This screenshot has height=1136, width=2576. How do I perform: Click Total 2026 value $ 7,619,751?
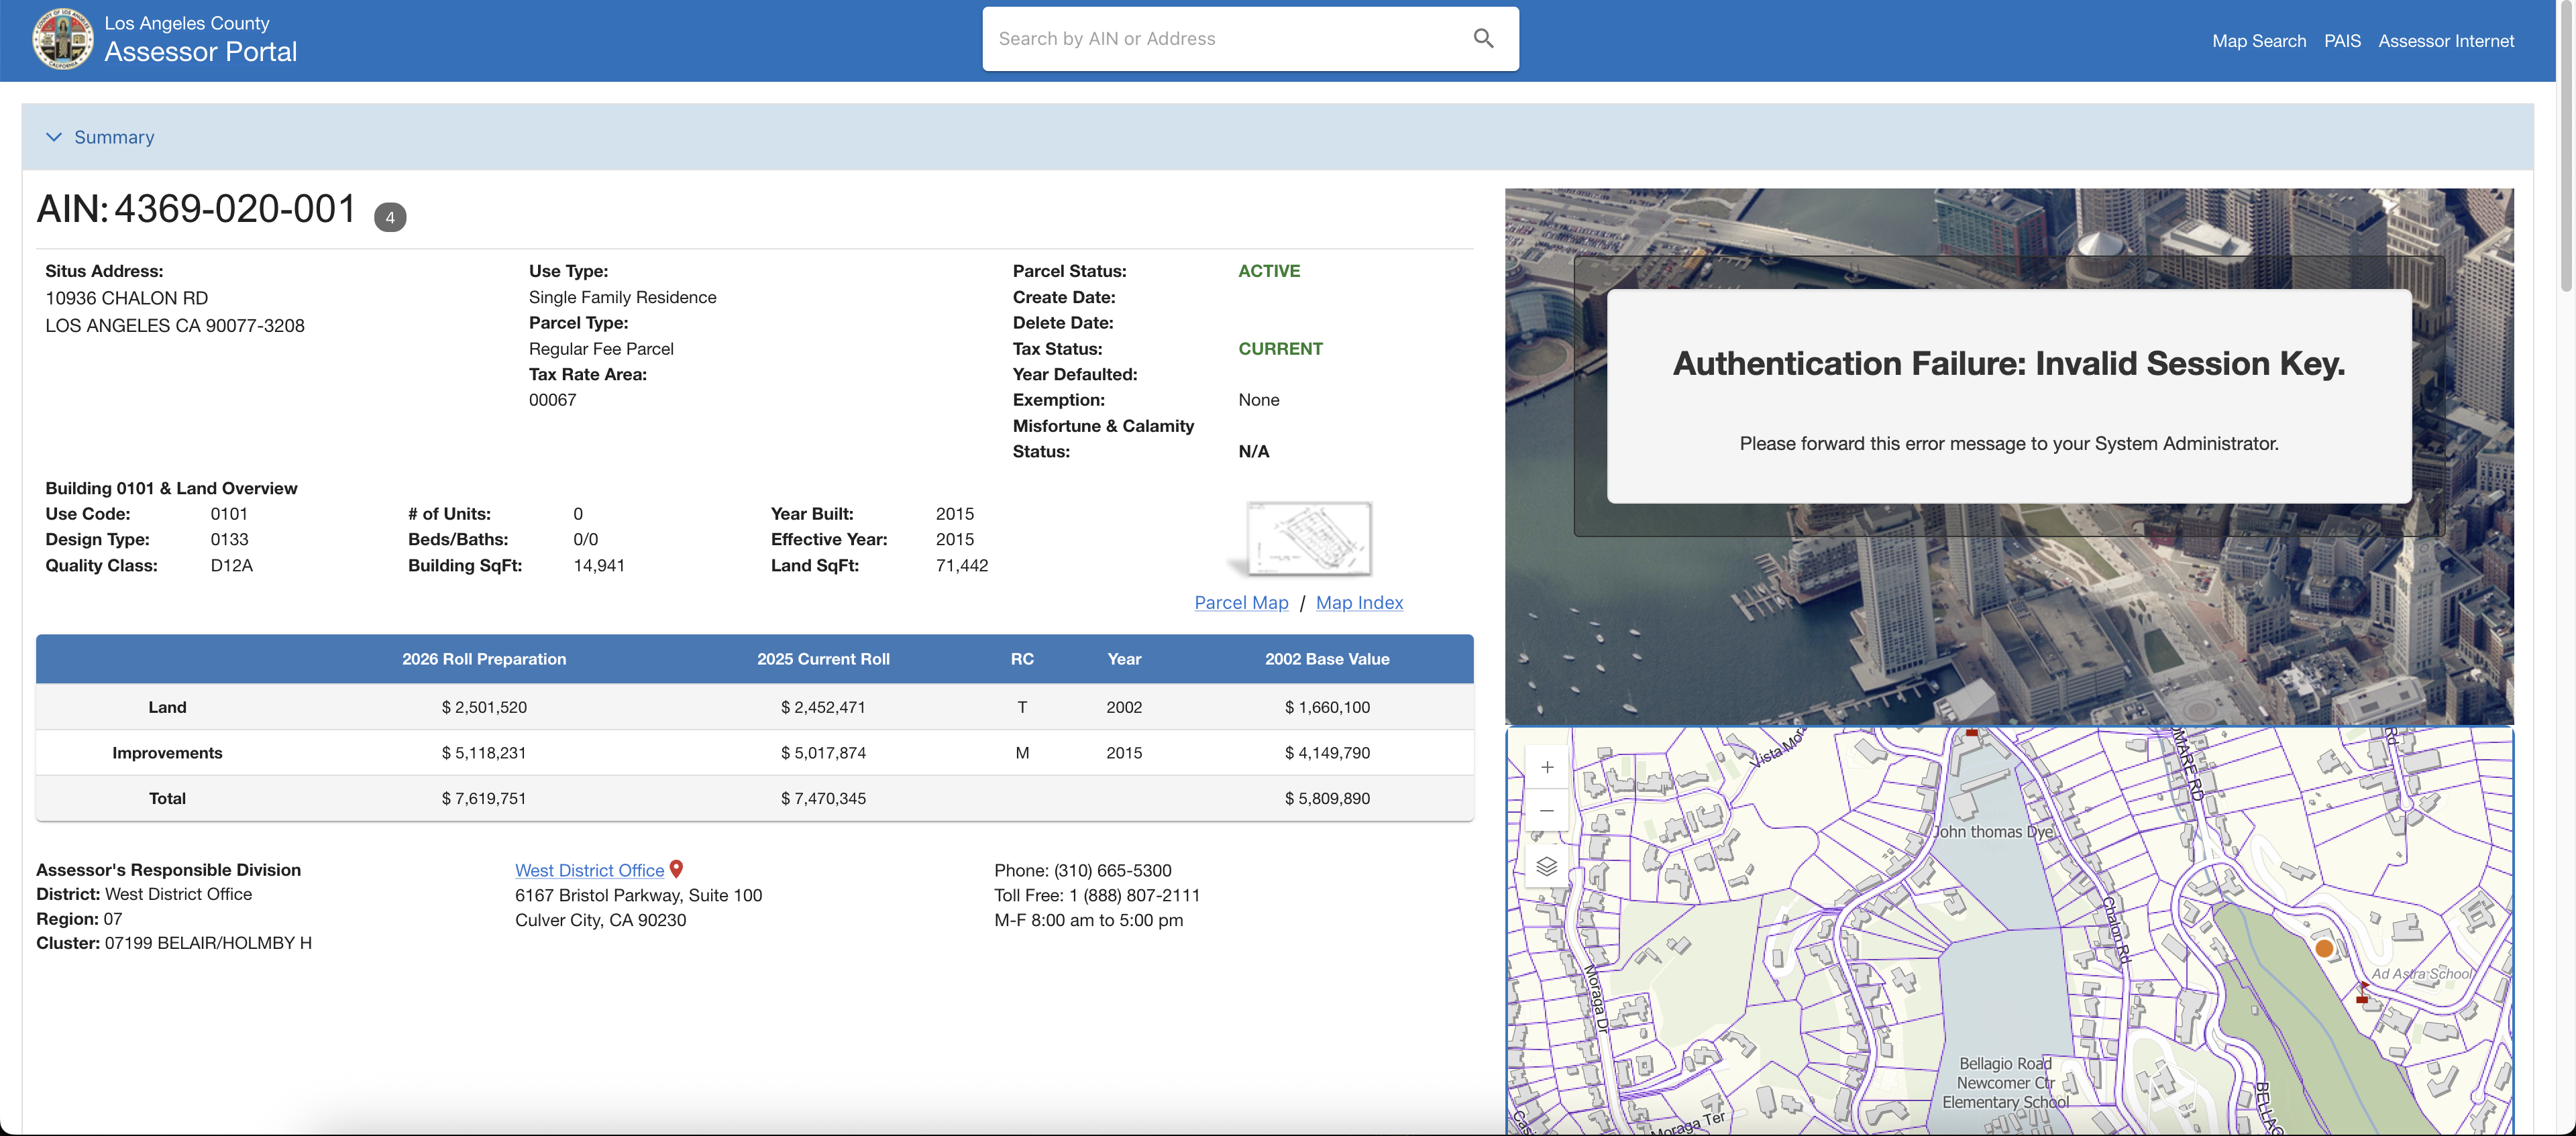[x=484, y=798]
